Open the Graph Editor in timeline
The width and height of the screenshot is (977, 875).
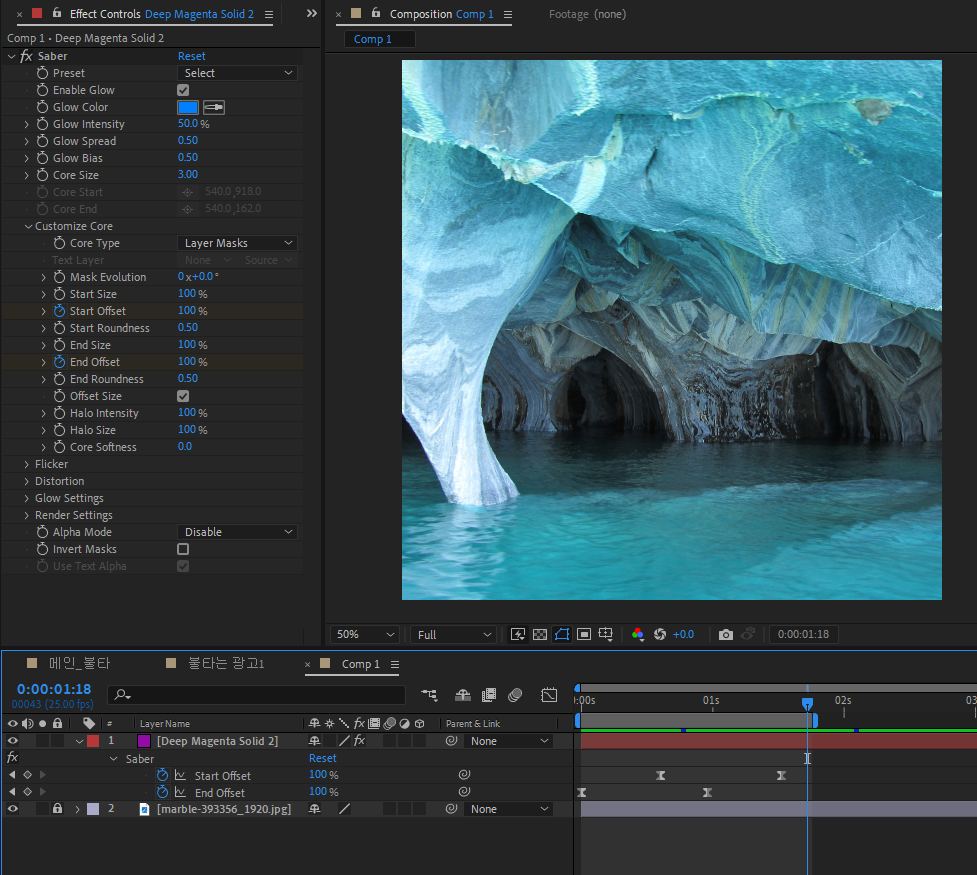[x=549, y=694]
